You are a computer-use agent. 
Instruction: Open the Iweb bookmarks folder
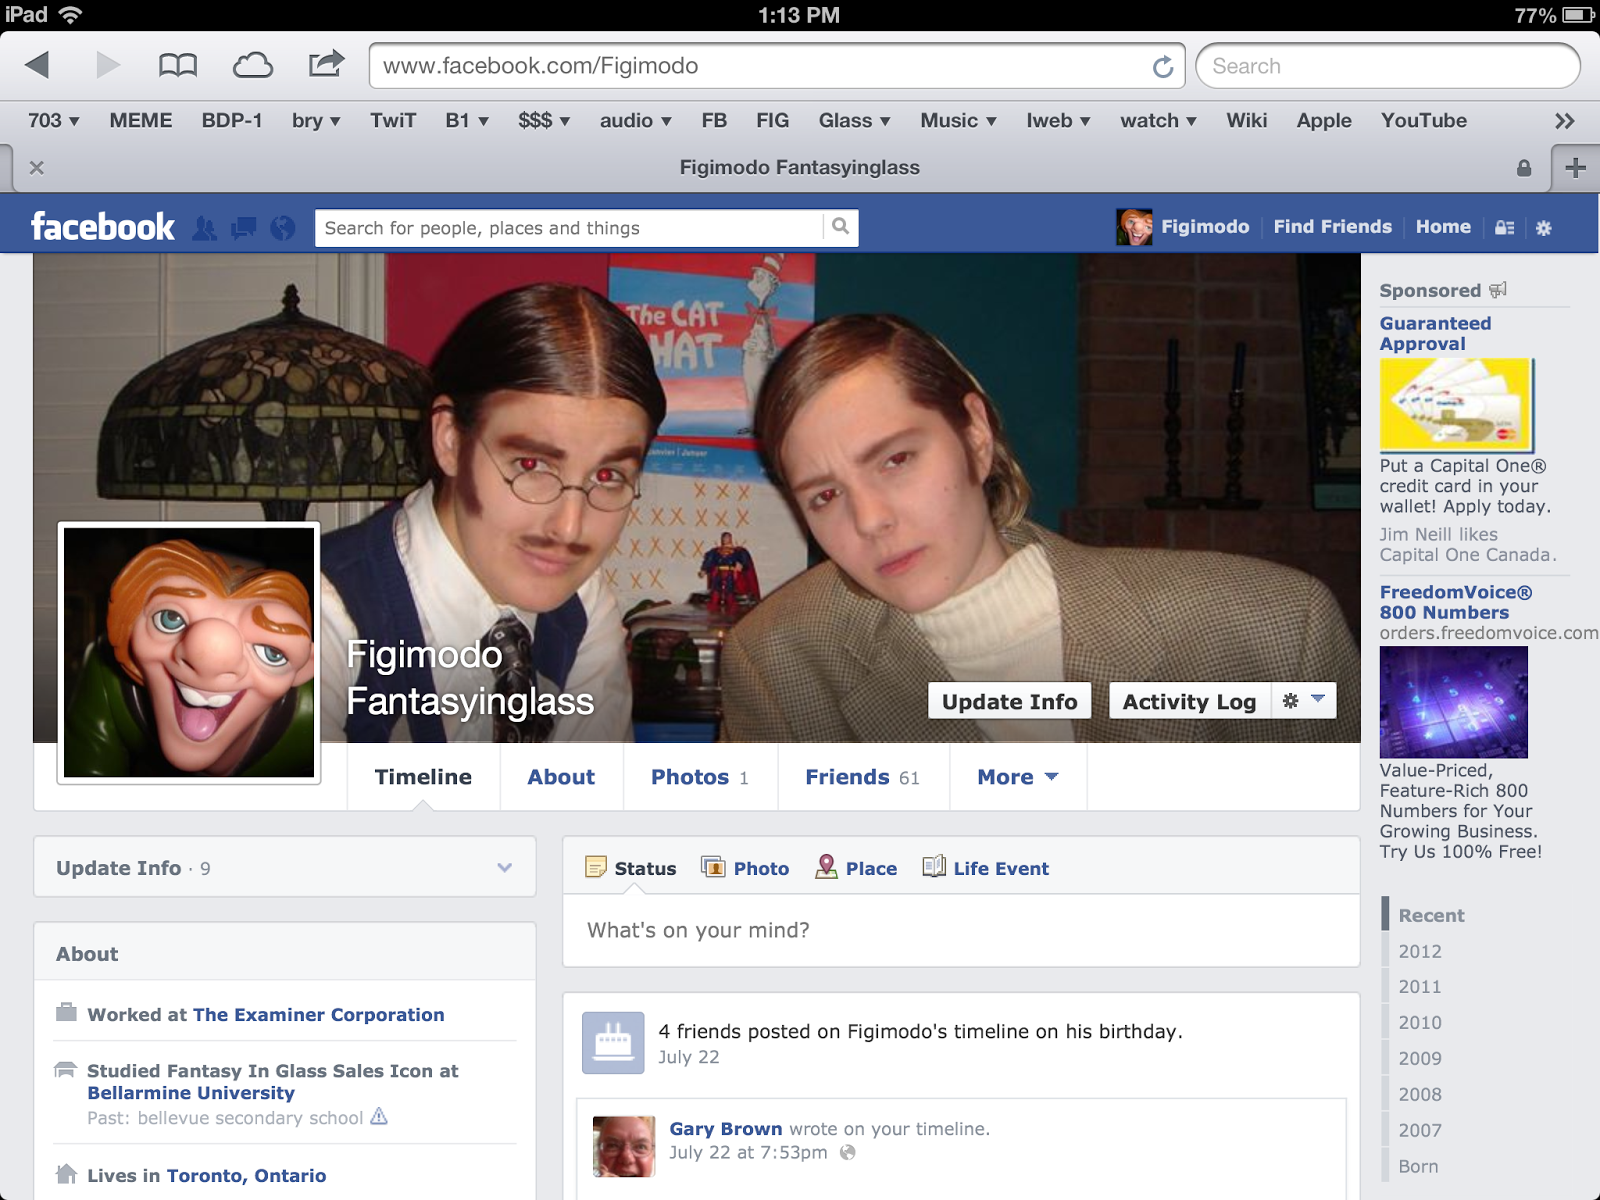pyautogui.click(x=1058, y=121)
